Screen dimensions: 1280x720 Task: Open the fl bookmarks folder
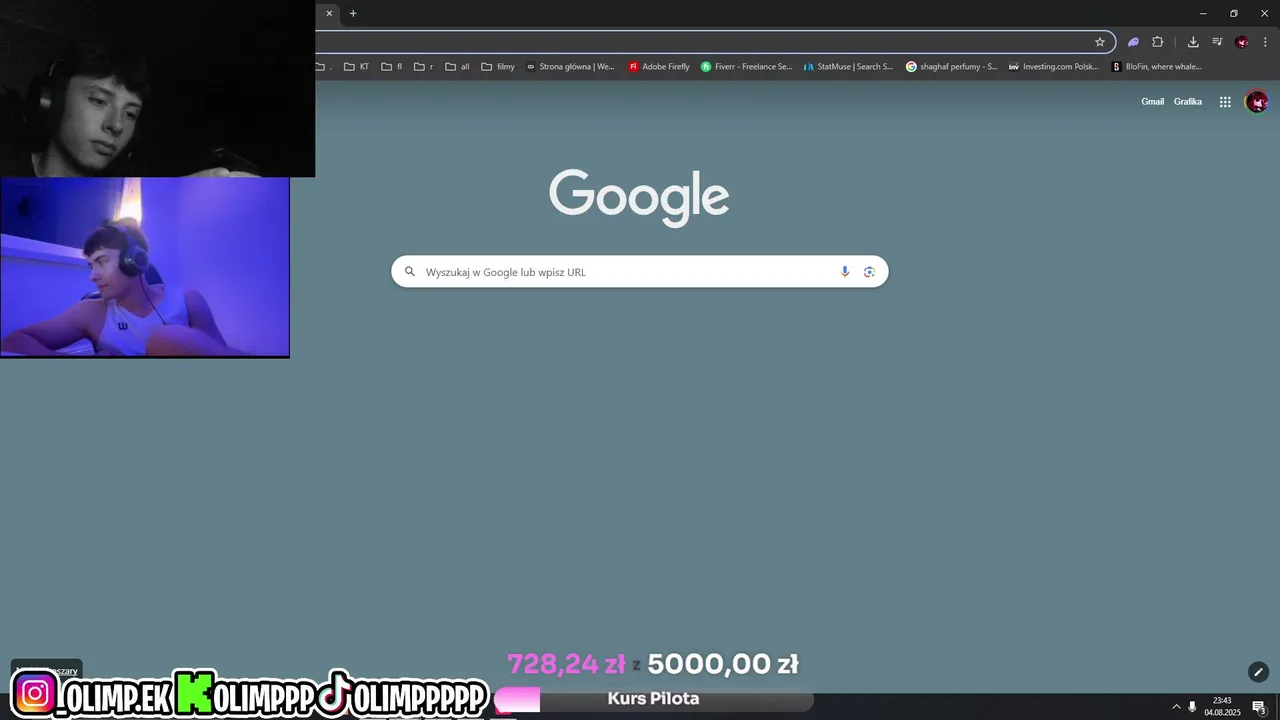[x=392, y=67]
